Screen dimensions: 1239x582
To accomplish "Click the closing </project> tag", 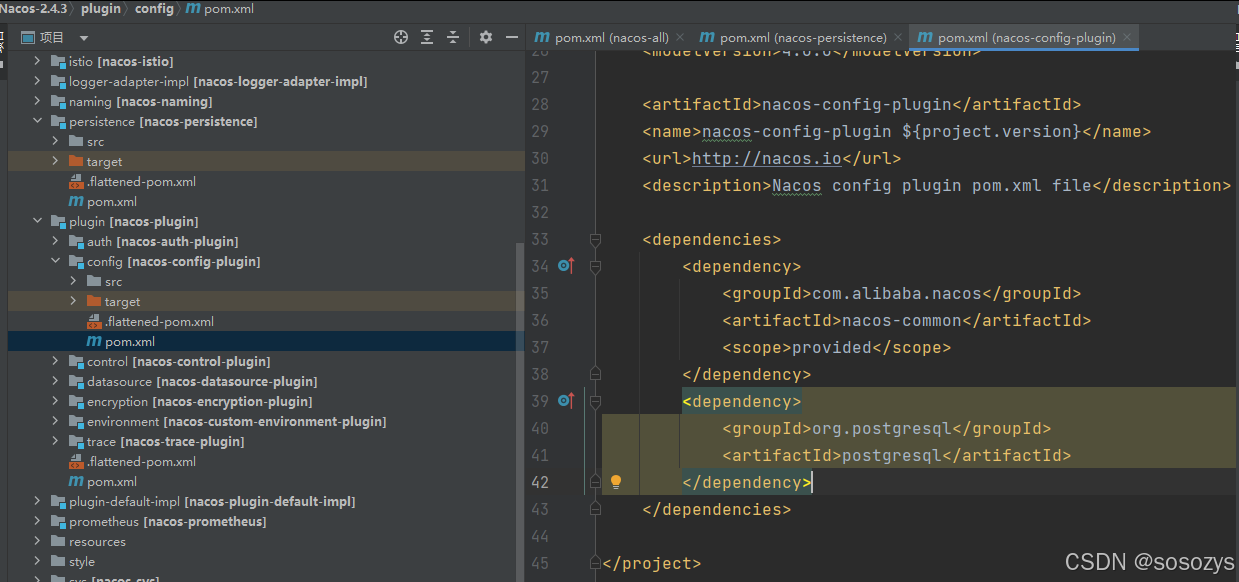I will click(x=652, y=563).
